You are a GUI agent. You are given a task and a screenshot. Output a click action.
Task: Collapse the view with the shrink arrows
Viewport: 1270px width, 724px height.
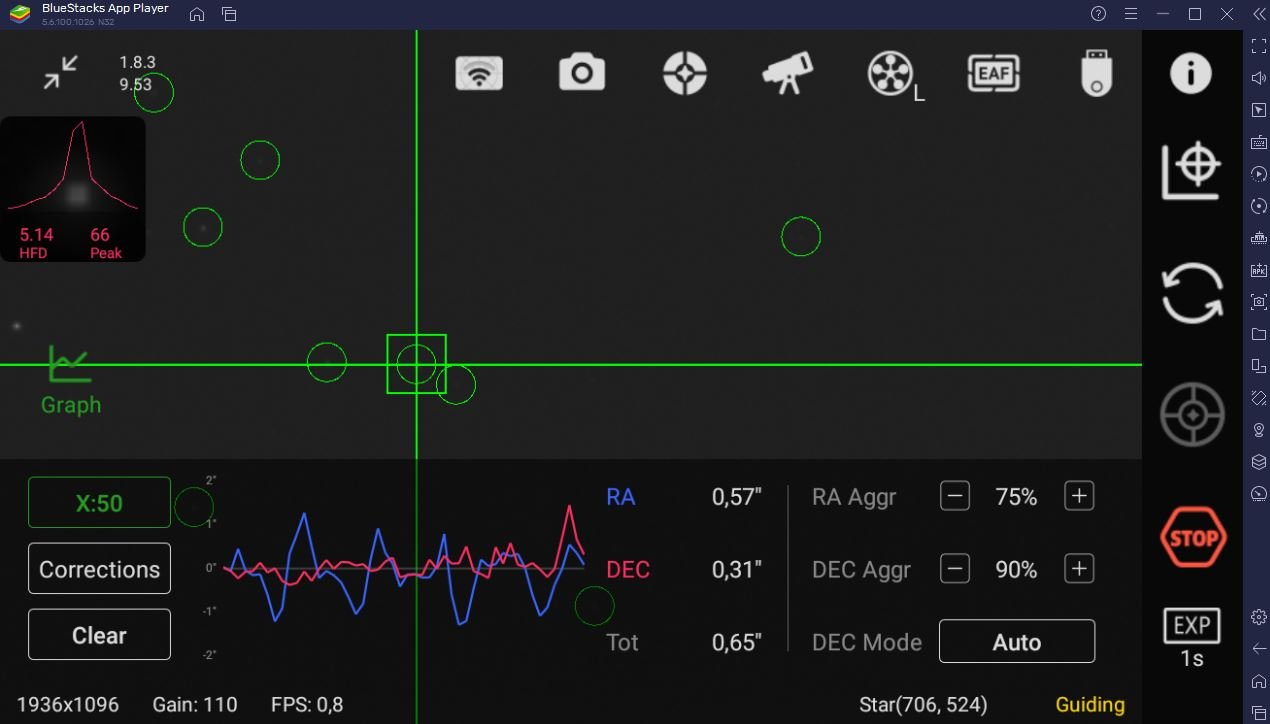pyautogui.click(x=61, y=72)
